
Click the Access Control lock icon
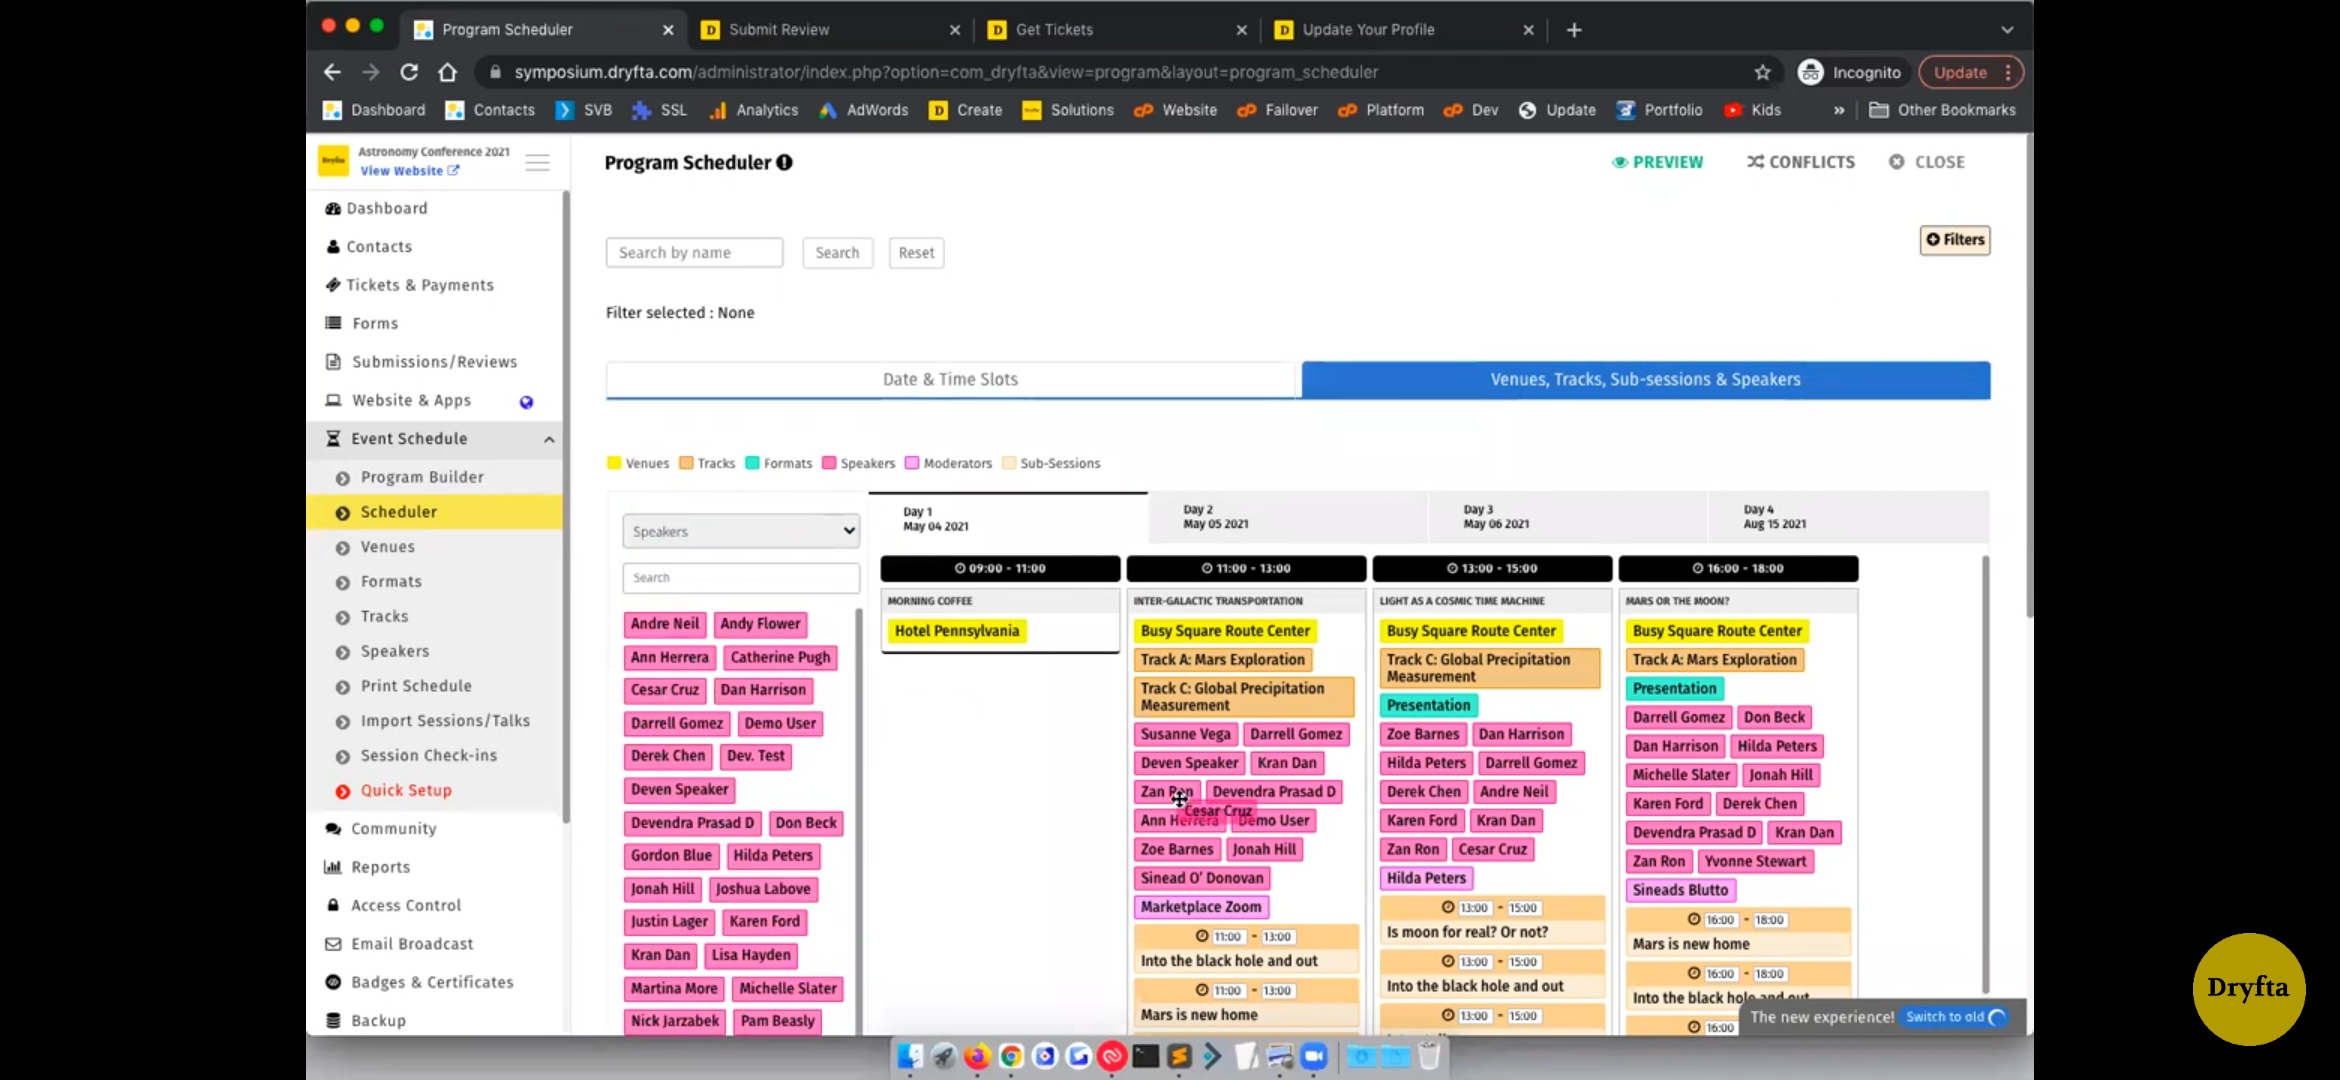(x=333, y=905)
